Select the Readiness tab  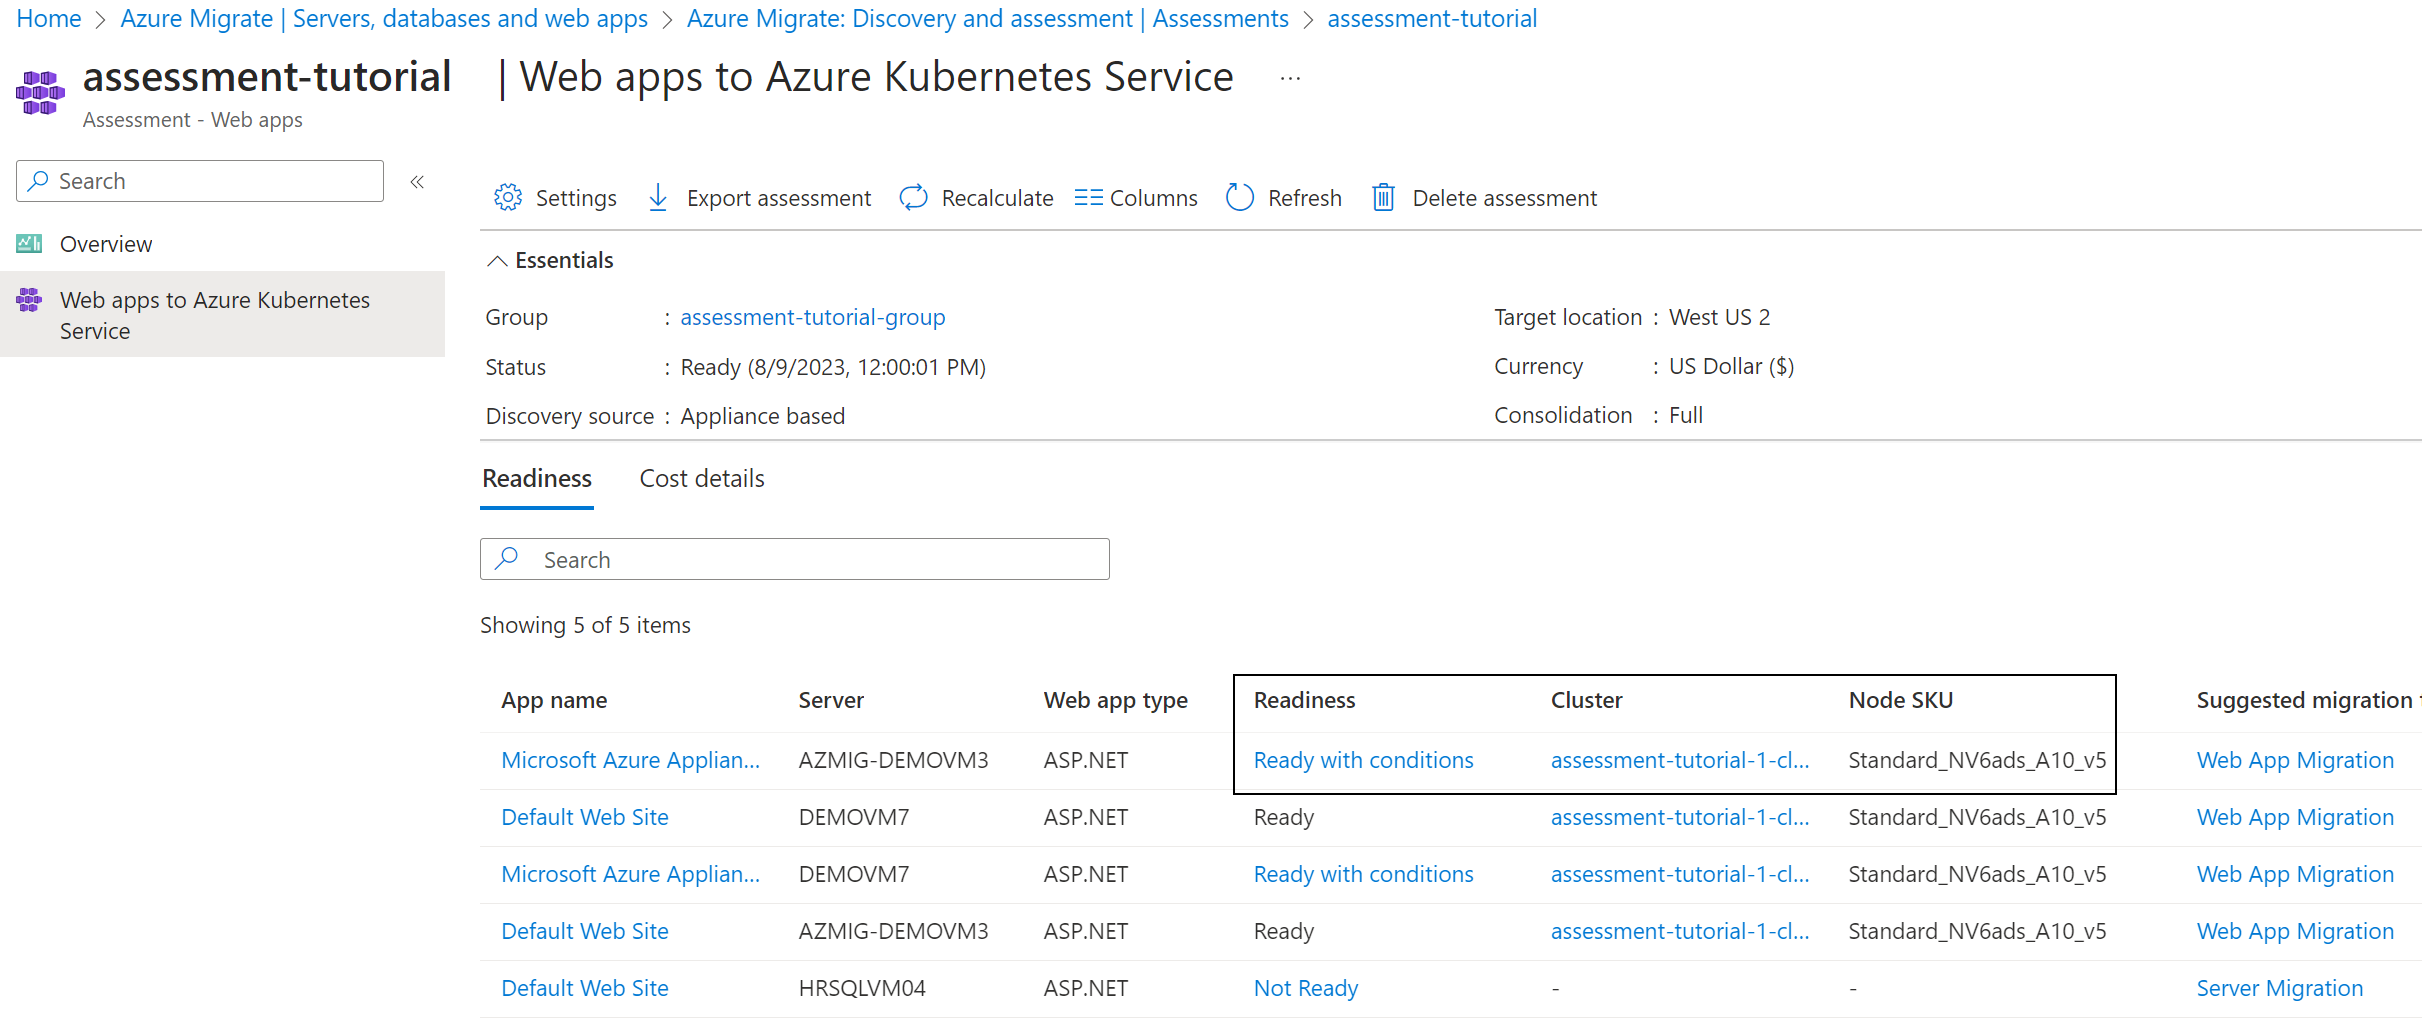[536, 478]
